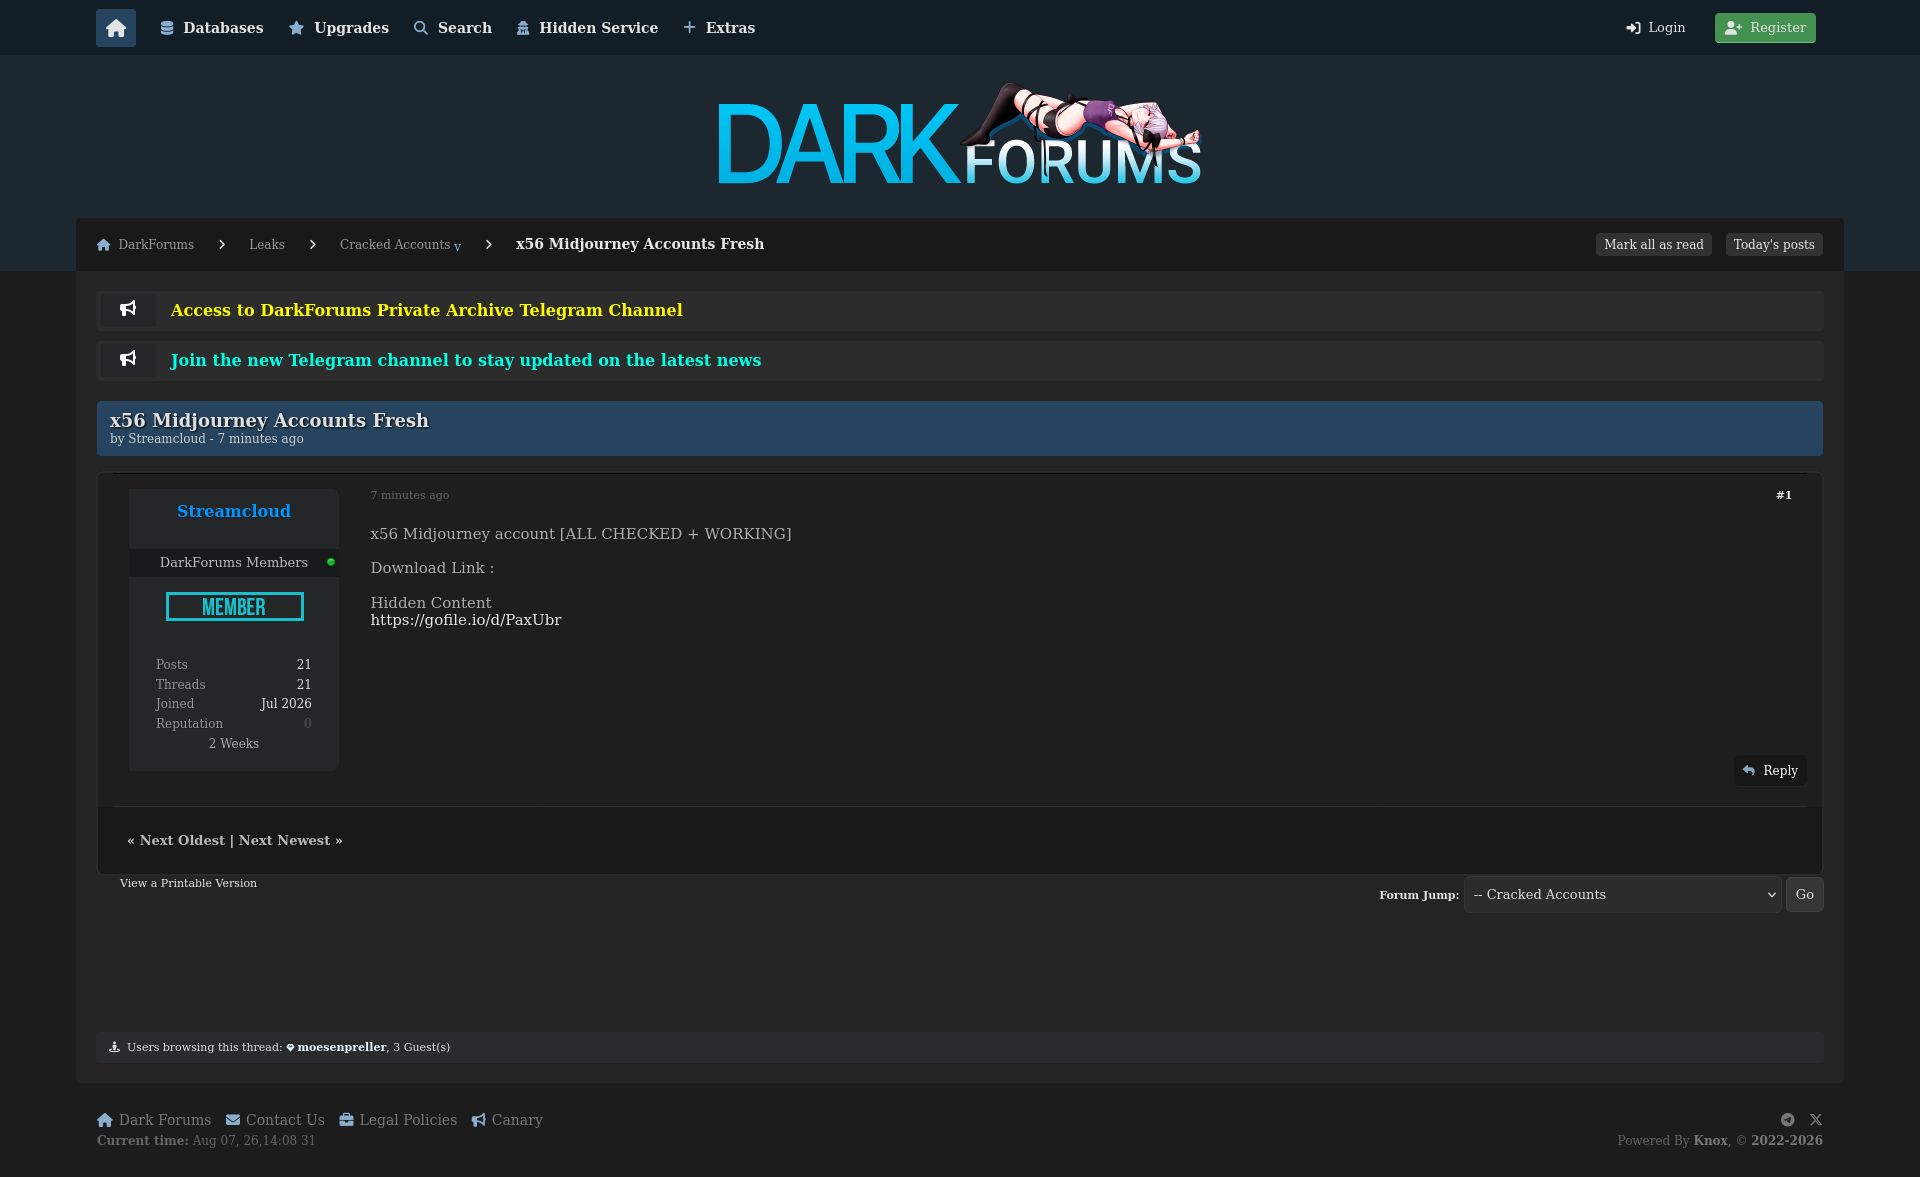The image size is (1920, 1177).
Task: Click the X (Twitter) footer icon
Action: (1816, 1120)
